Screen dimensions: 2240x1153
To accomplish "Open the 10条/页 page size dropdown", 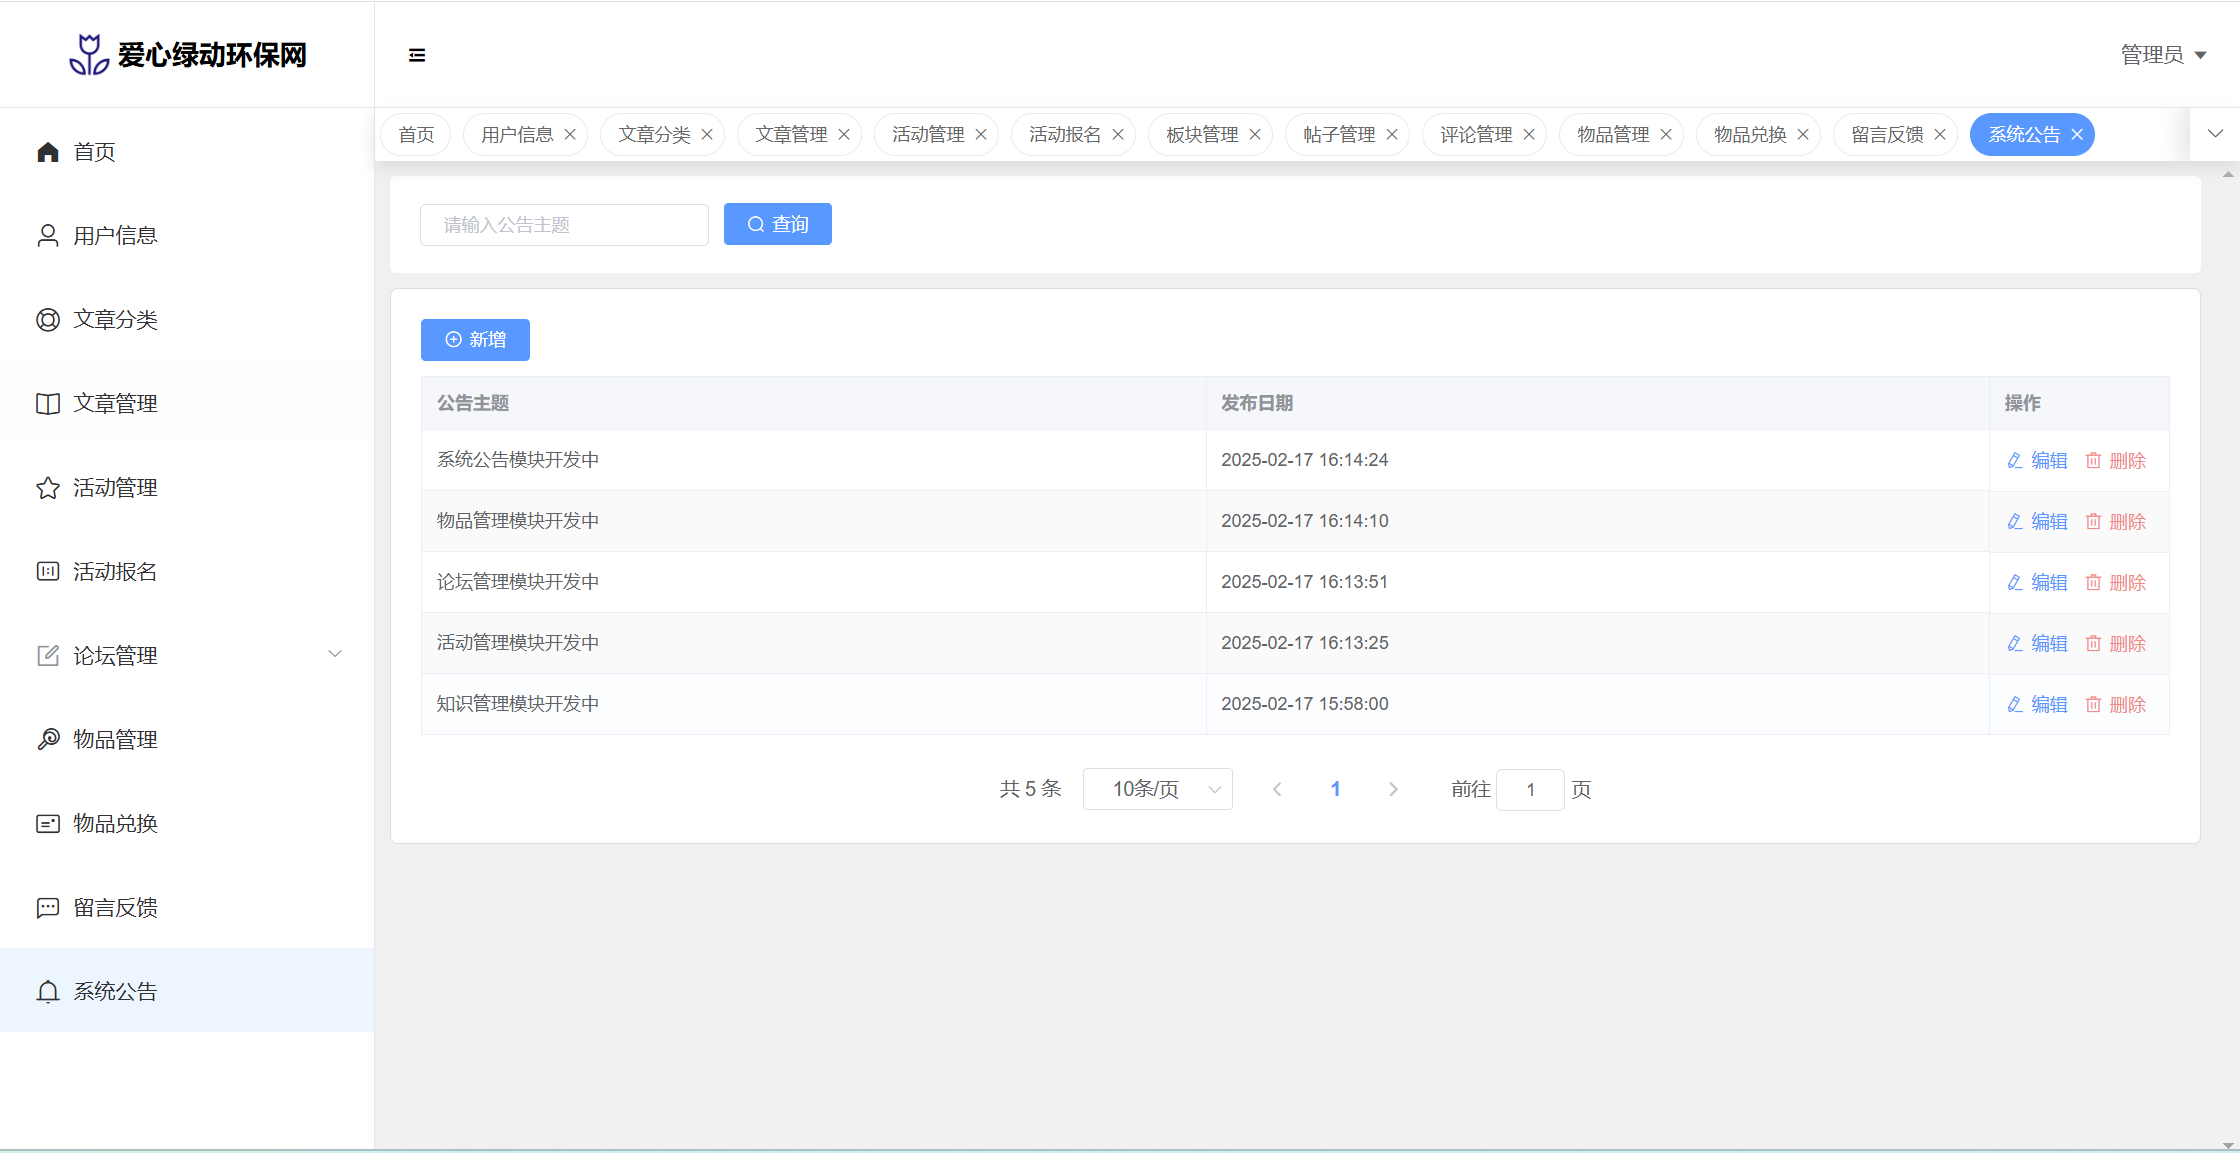I will coord(1157,789).
